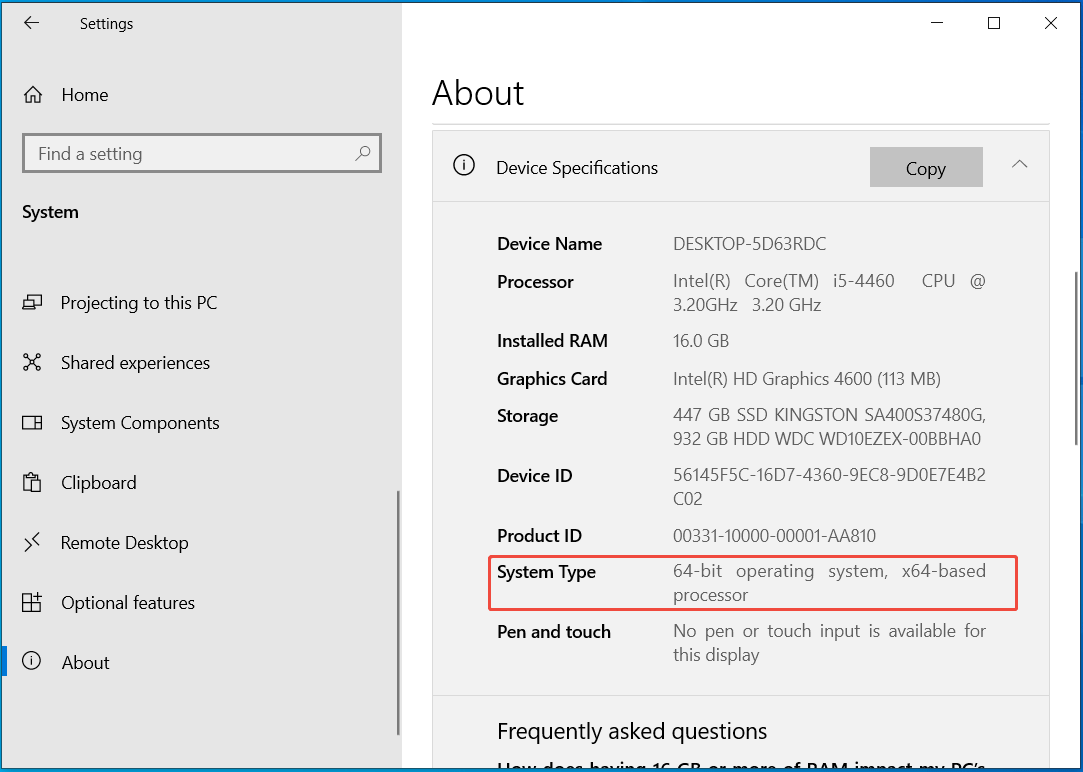This screenshot has width=1083, height=772.
Task: Select the Remote Desktop icon
Action: click(x=32, y=543)
